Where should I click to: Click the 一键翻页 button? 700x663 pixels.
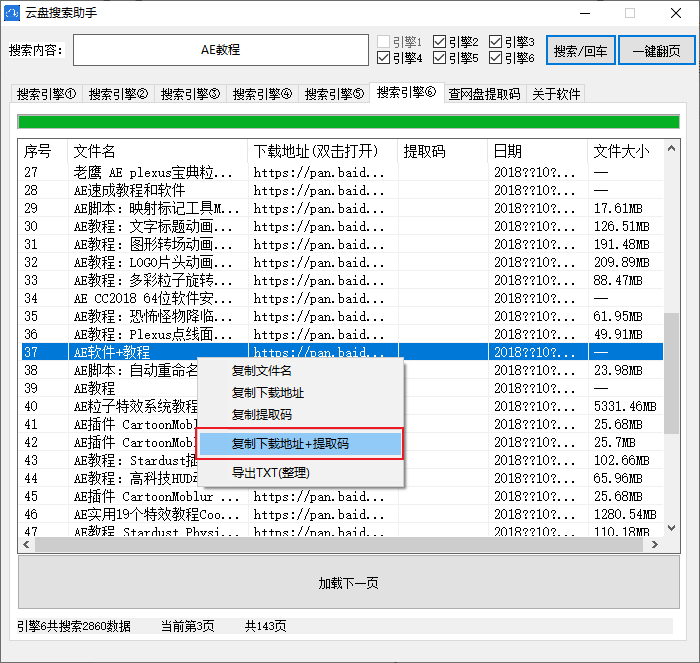[x=656, y=50]
